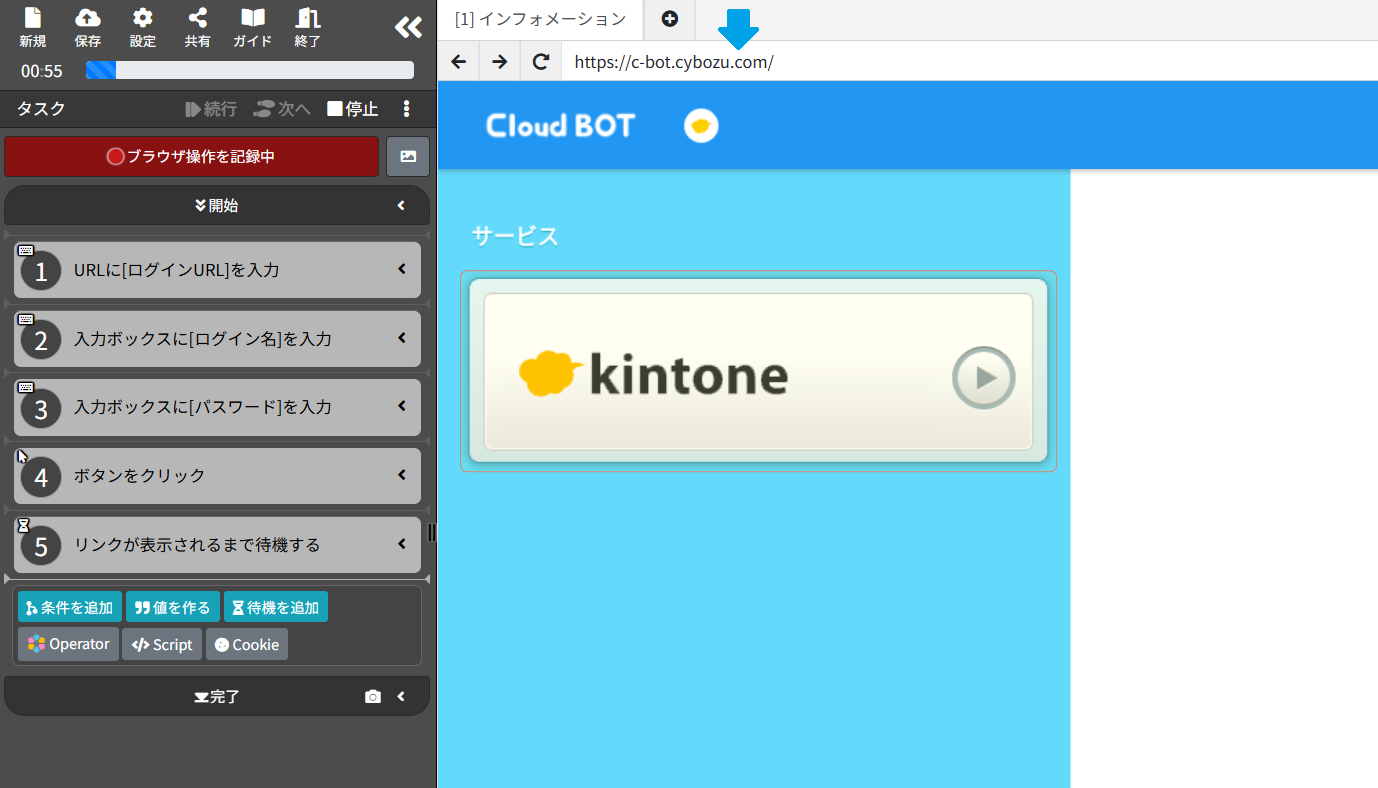Click the Script button
The image size is (1378, 788).
point(162,644)
